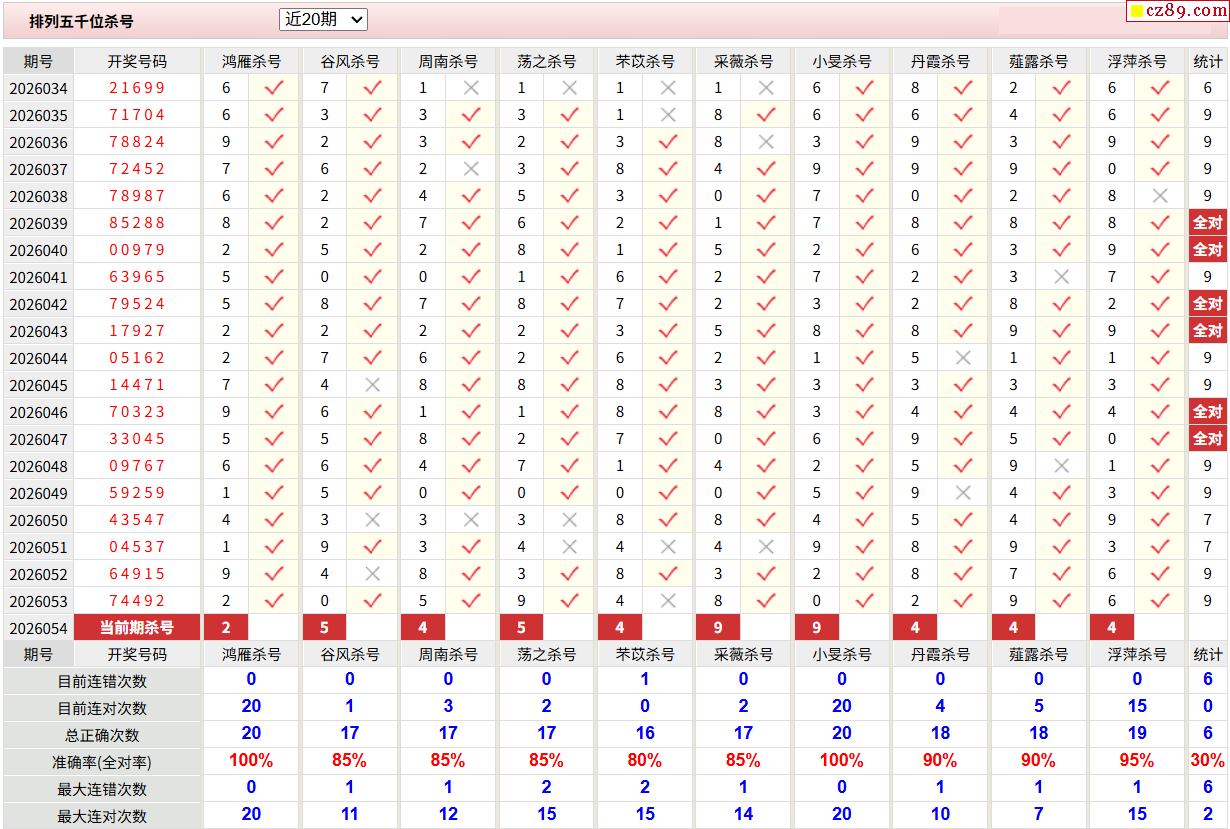Image resolution: width=1230 pixels, height=829 pixels.
Task: Click the red 当前期杀号 label cell
Action: tap(137, 628)
